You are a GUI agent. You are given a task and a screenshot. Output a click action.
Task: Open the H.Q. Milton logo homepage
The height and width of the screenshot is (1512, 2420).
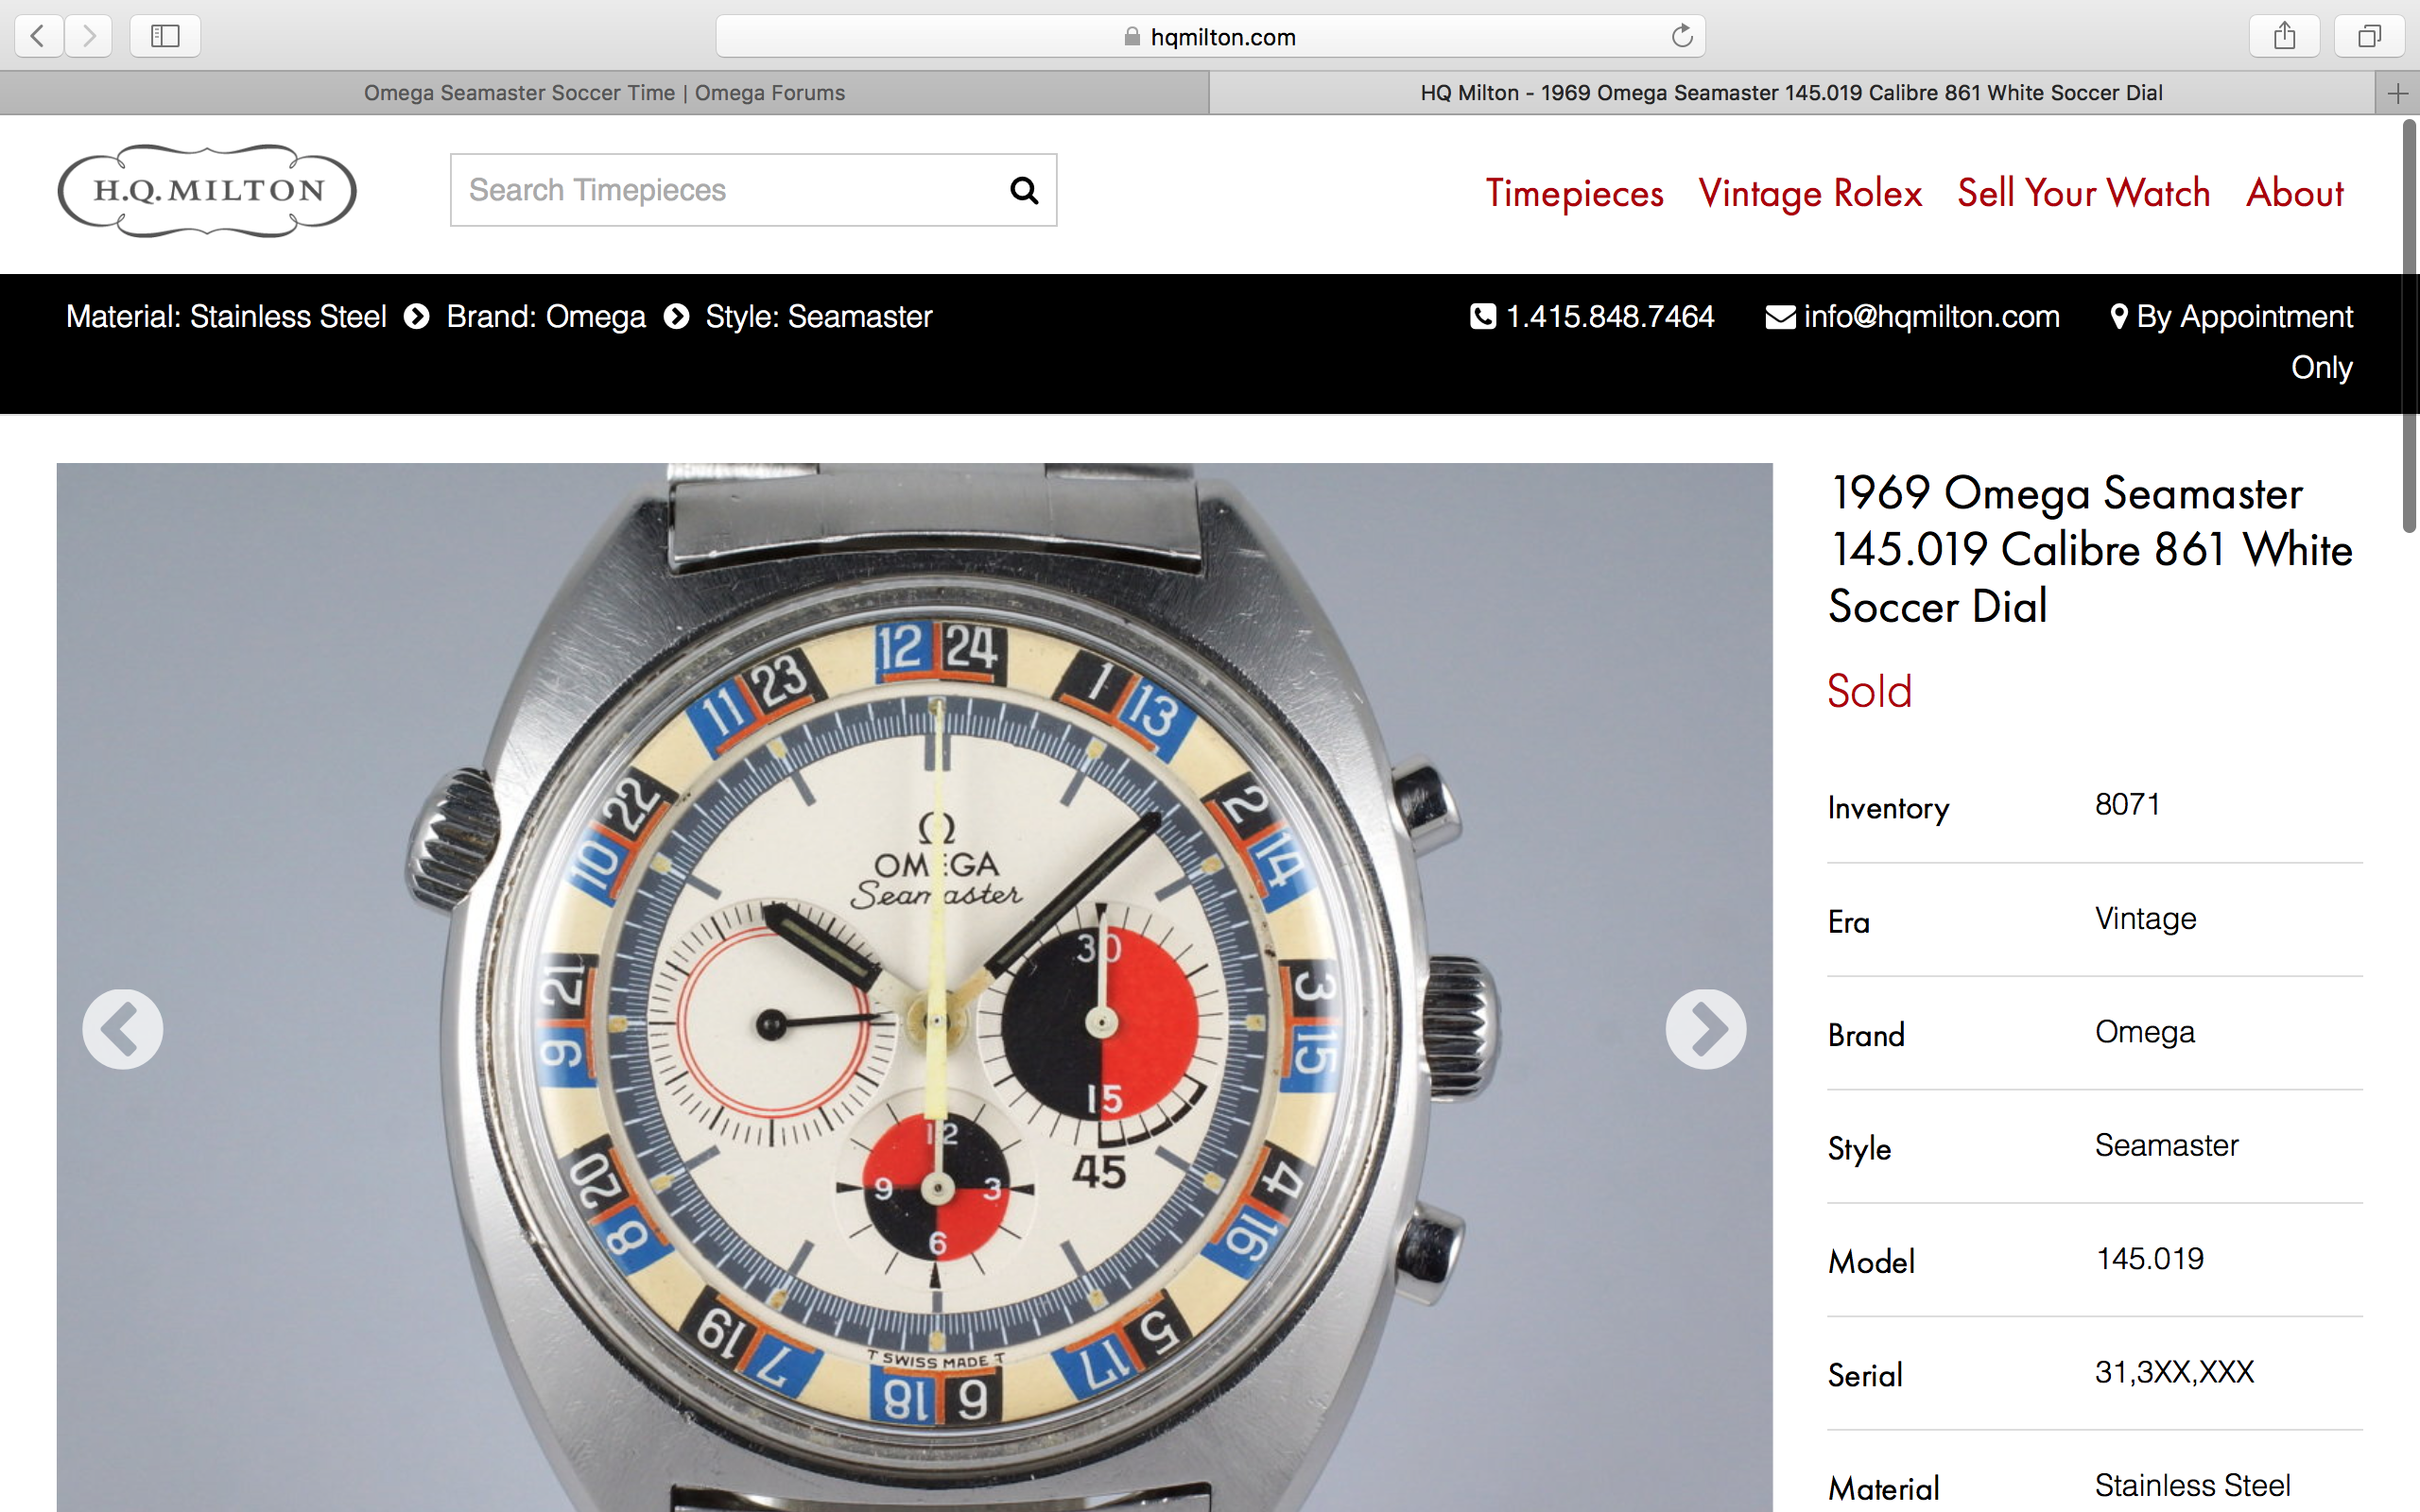[x=207, y=190]
